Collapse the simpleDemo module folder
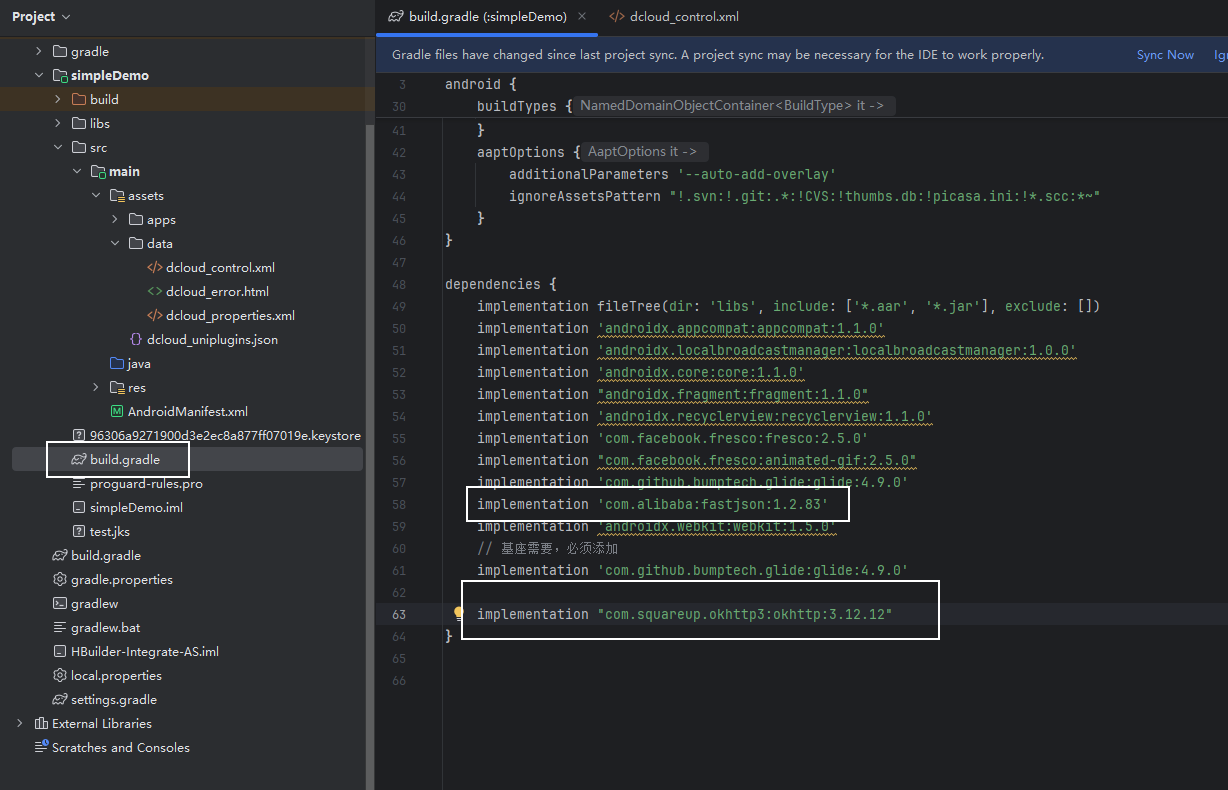 click(39, 75)
